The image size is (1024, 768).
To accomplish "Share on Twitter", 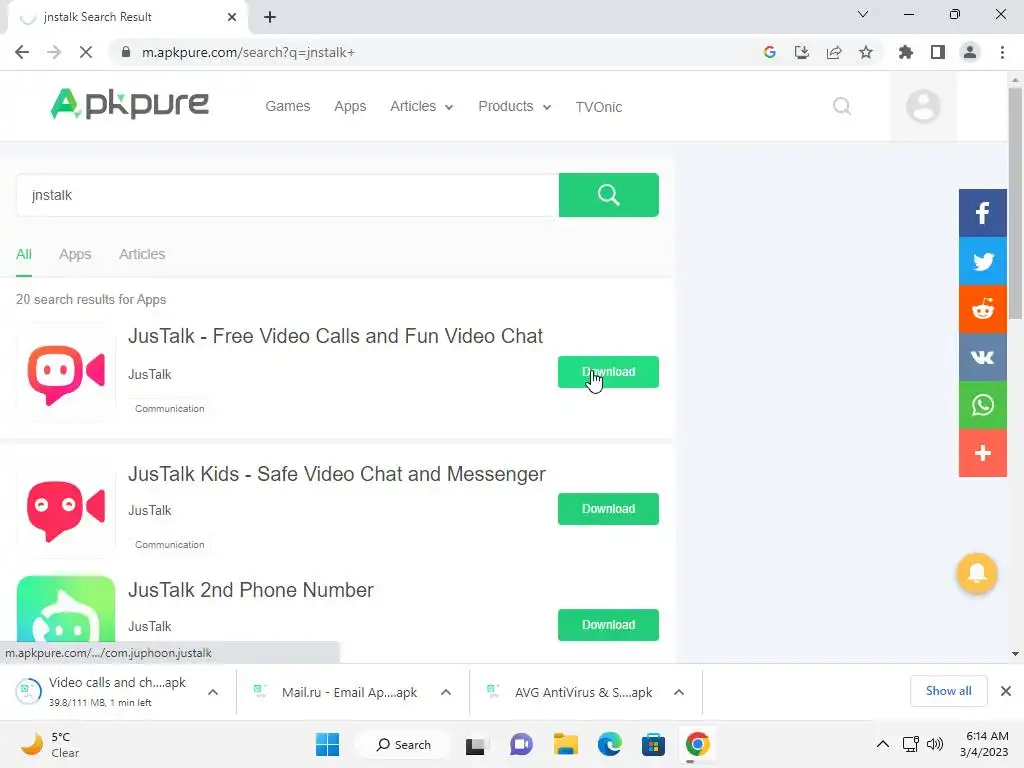I will (x=982, y=261).
